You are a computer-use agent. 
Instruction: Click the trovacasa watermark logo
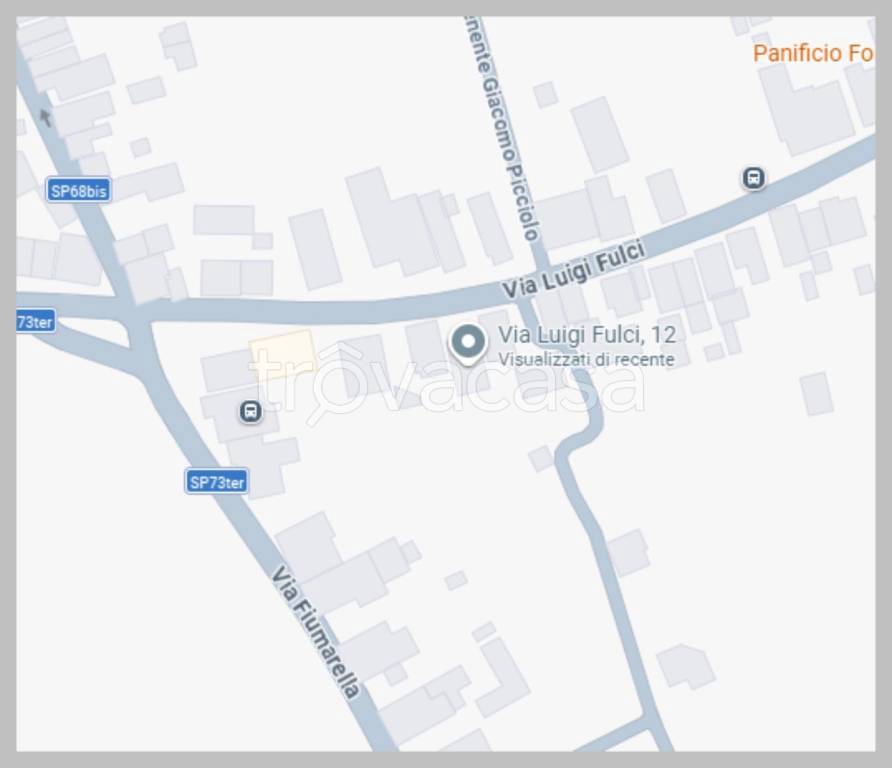click(448, 381)
